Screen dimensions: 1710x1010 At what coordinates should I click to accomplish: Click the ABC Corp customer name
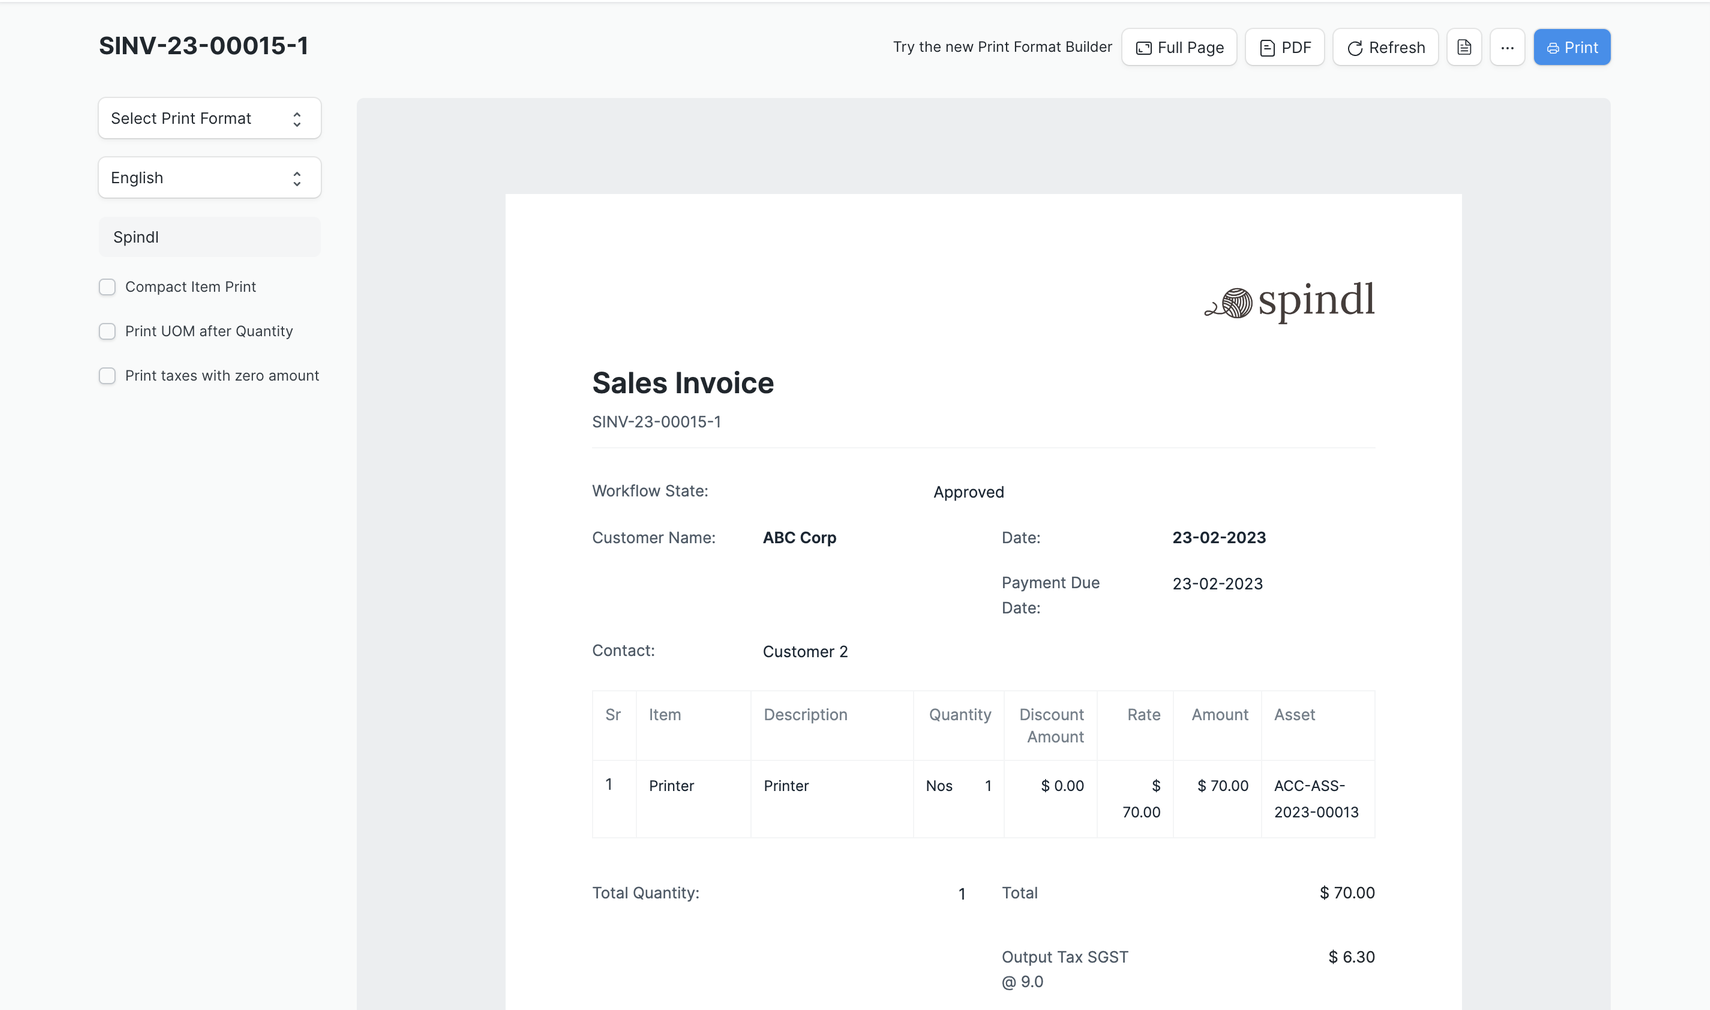coord(799,538)
